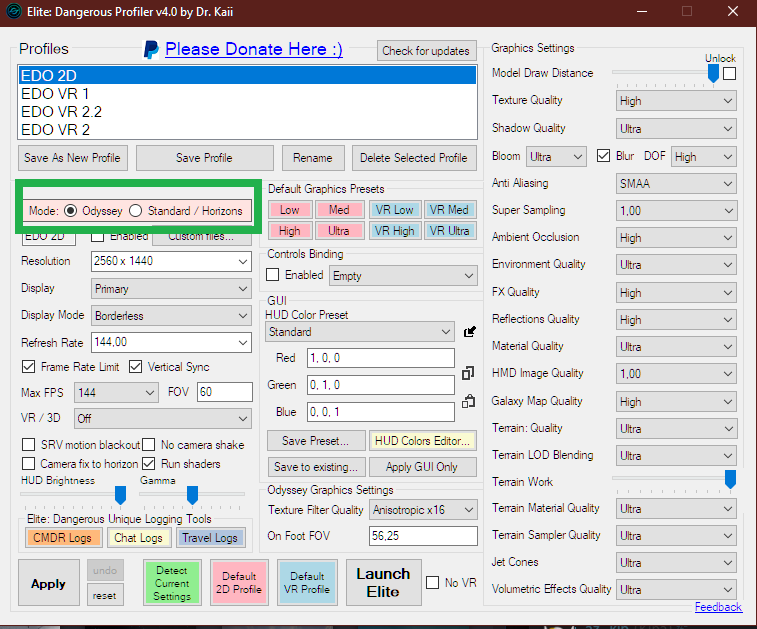This screenshot has height=629, width=757.
Task: Click the Please Donate Here link
Action: (254, 49)
